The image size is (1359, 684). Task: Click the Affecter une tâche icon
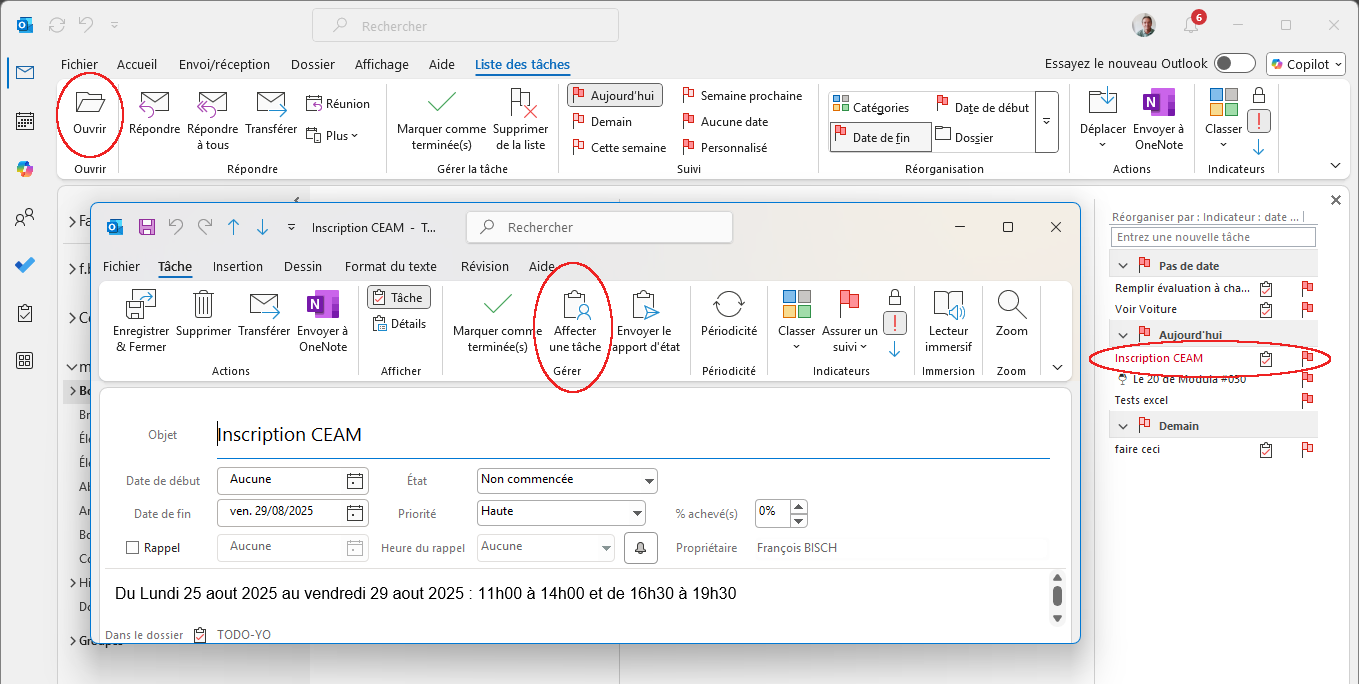point(574,305)
